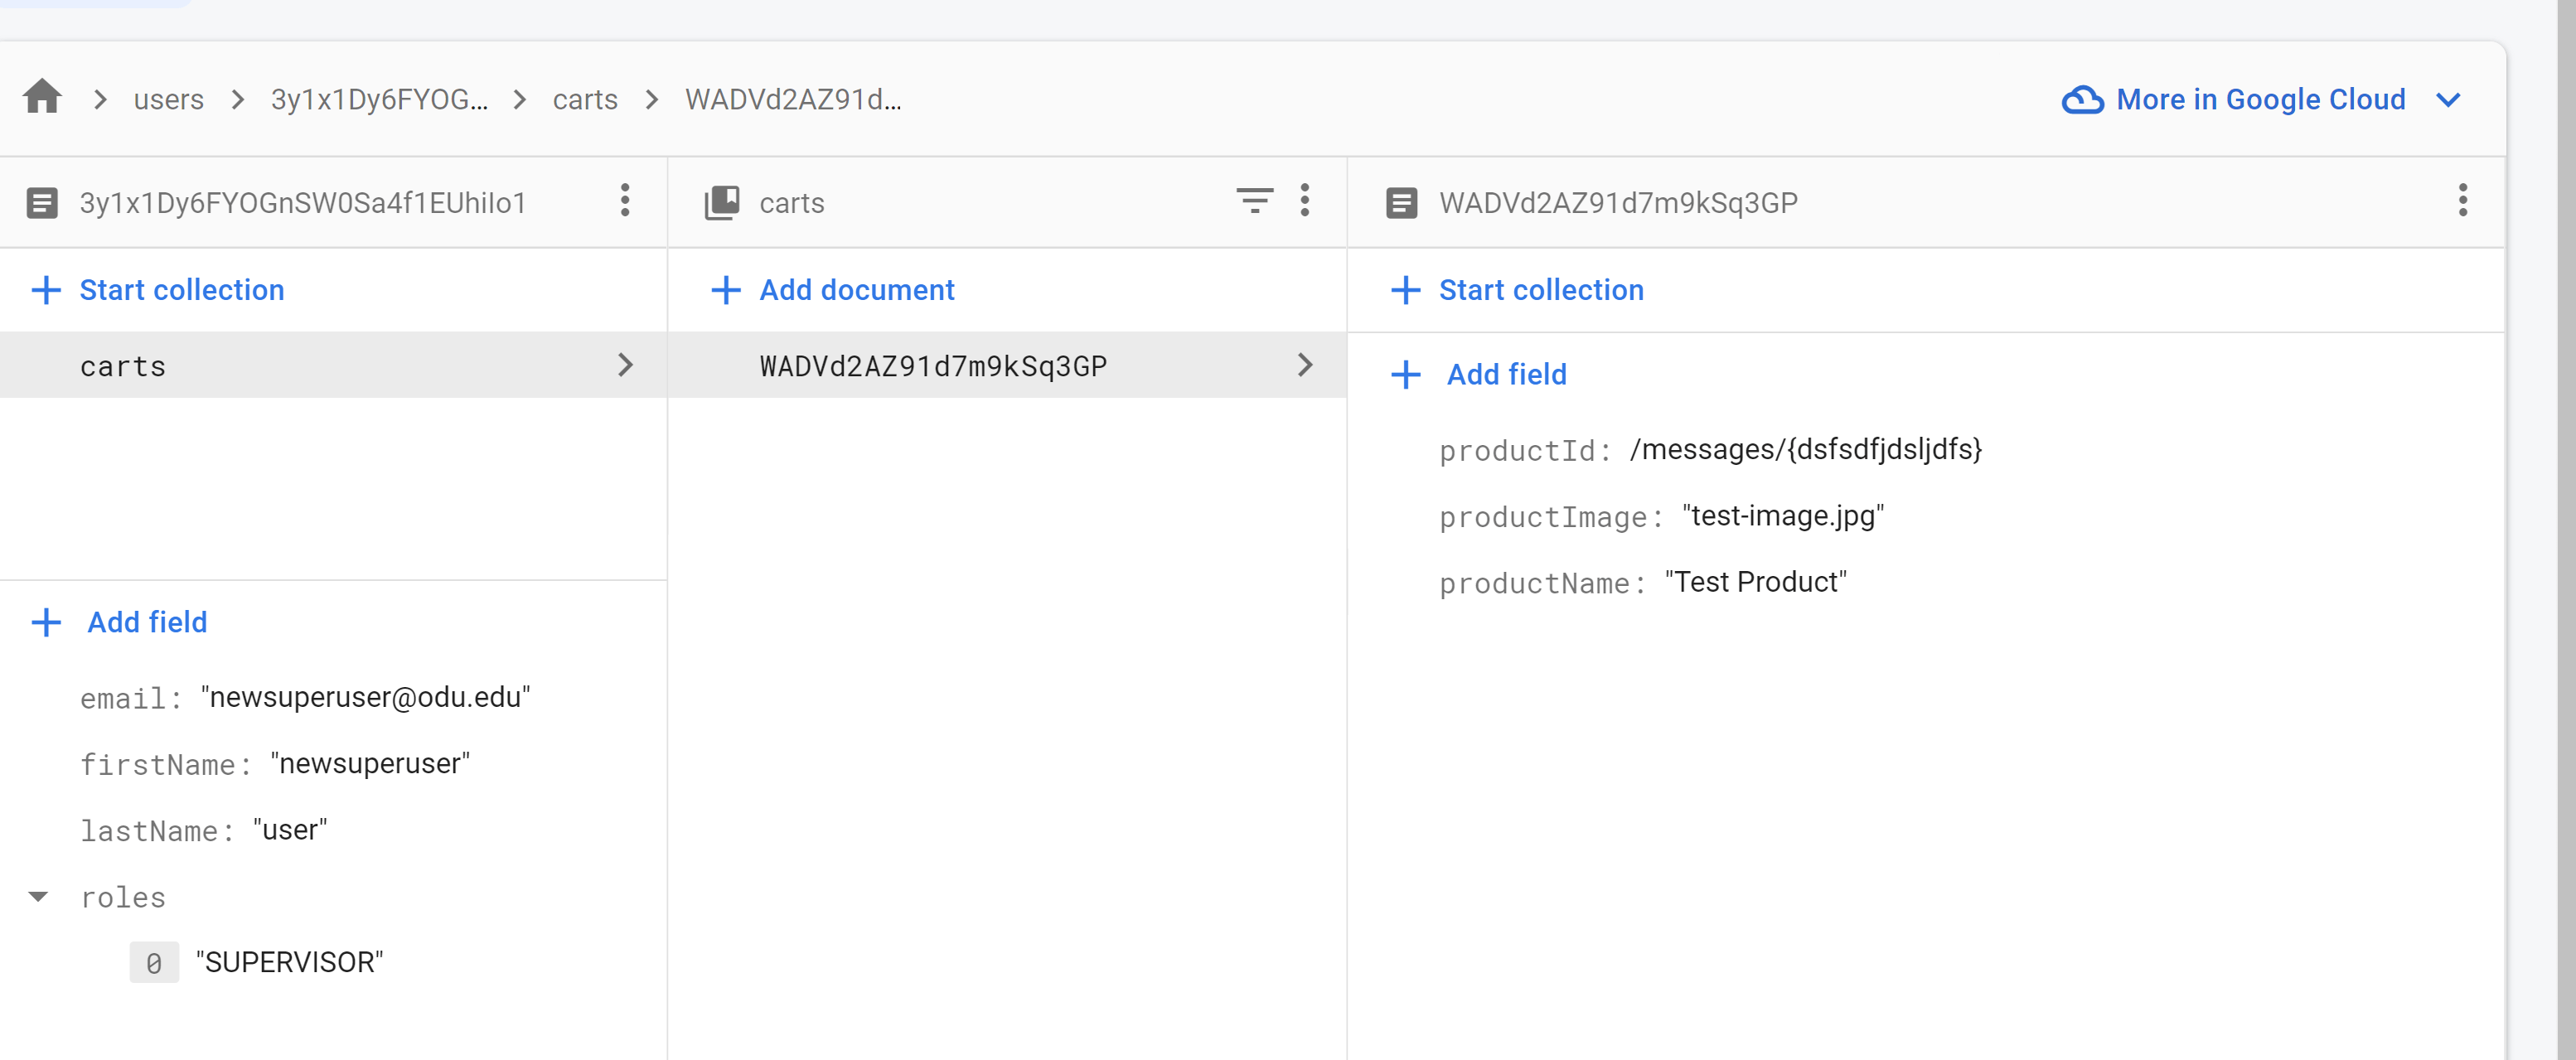Select the carts breadcrumb item
The image size is (2576, 1060).
tap(585, 99)
